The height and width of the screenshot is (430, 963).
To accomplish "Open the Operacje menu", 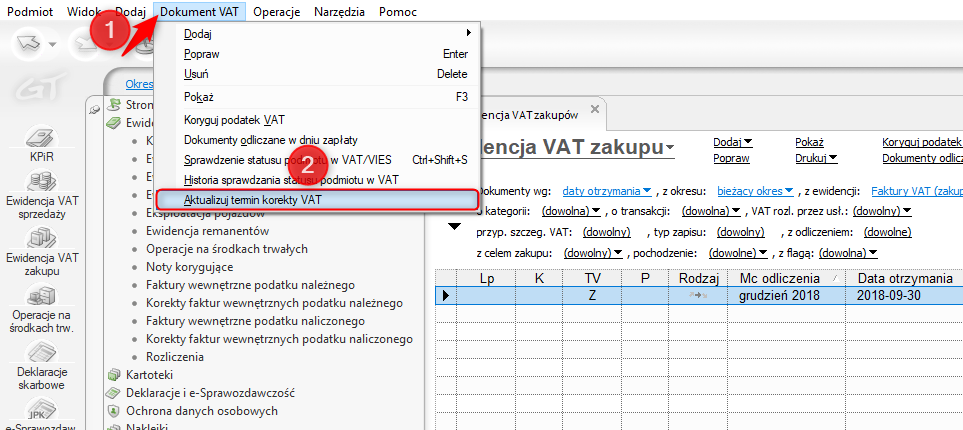I will point(276,12).
